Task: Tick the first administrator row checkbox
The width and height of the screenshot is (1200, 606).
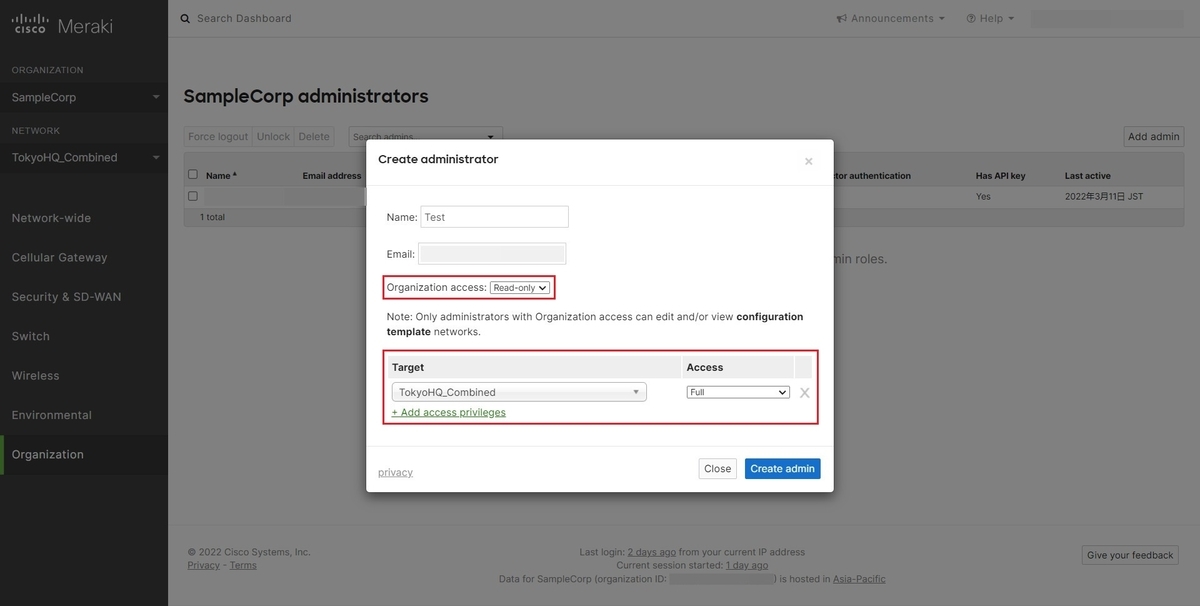Action: point(193,196)
